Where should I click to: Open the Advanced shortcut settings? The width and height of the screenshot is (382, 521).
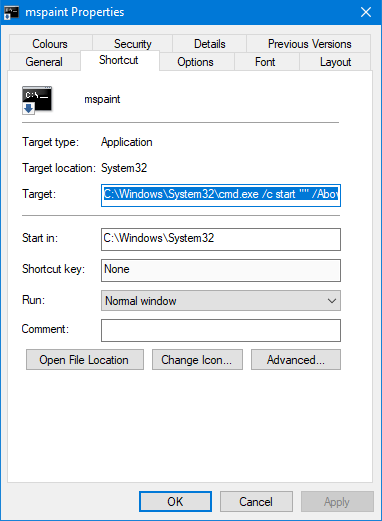coord(296,360)
